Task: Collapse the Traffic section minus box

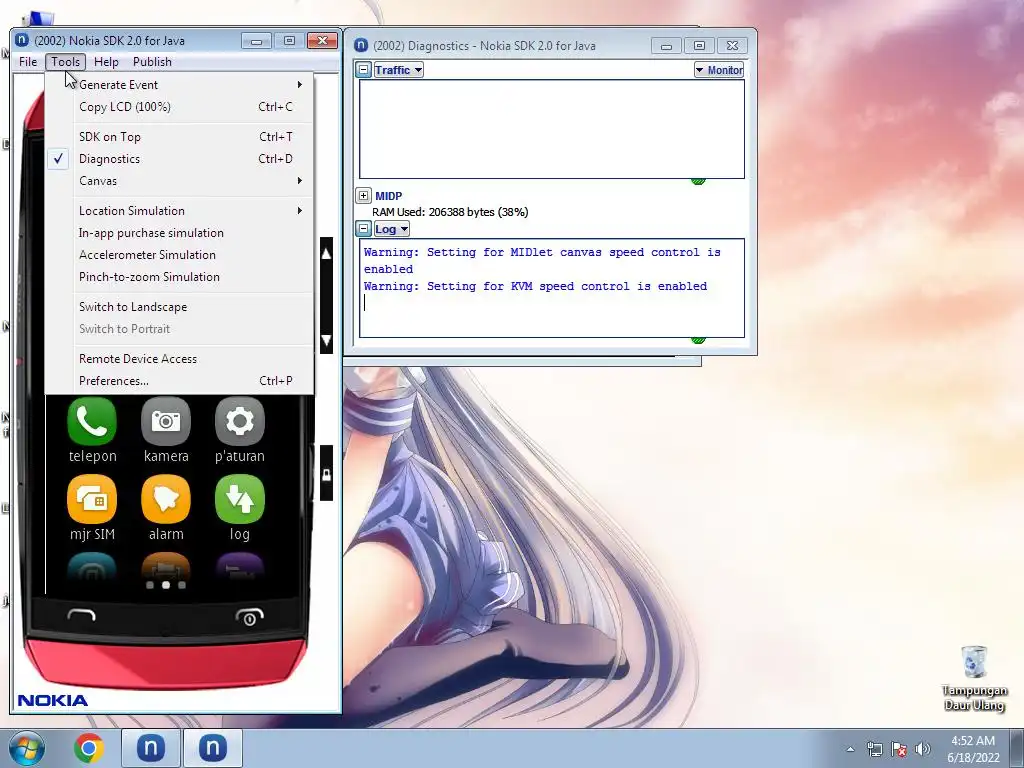Action: pos(364,70)
